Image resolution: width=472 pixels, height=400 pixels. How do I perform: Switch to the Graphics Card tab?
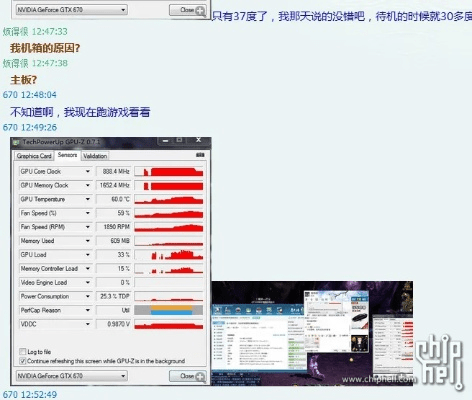click(x=34, y=156)
